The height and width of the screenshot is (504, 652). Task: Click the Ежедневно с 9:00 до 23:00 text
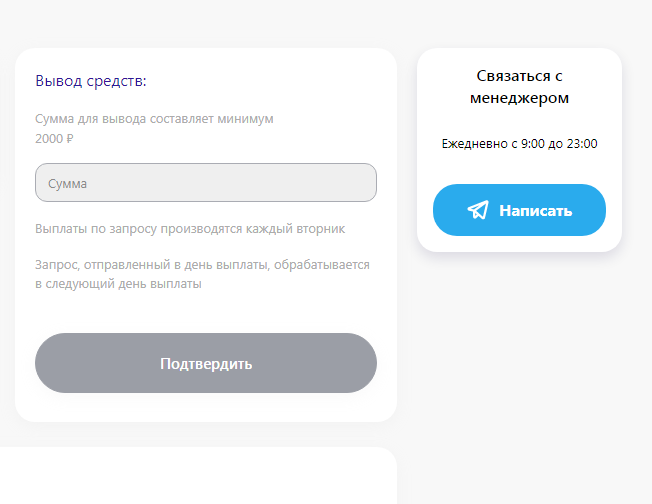[x=519, y=144]
